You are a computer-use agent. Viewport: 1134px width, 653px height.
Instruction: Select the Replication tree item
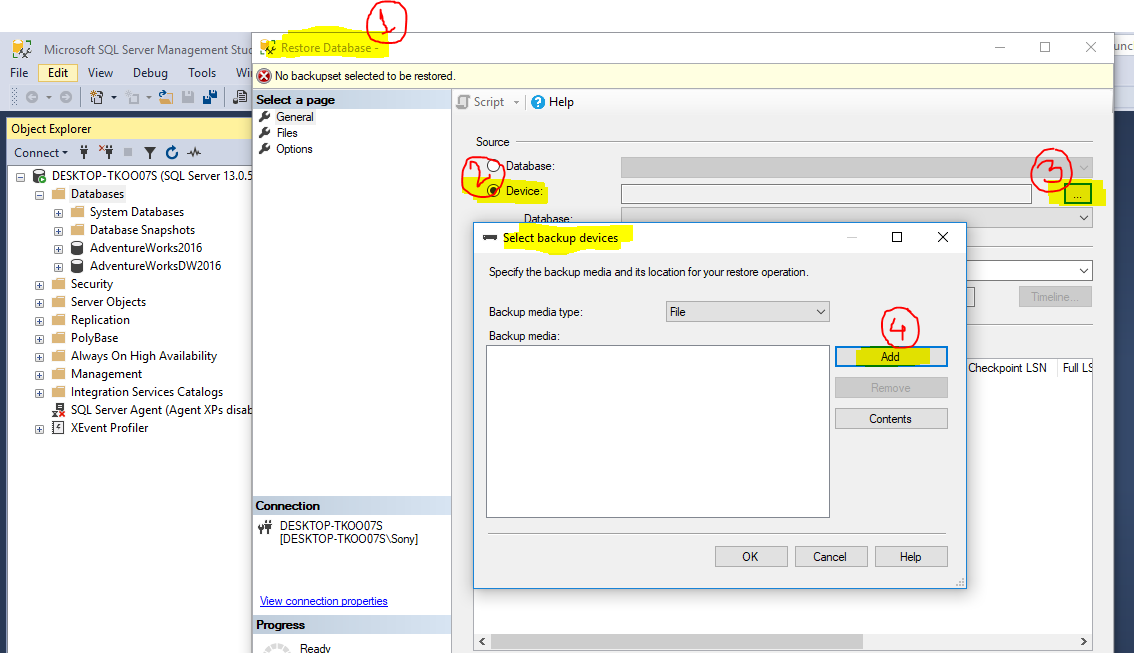101,320
